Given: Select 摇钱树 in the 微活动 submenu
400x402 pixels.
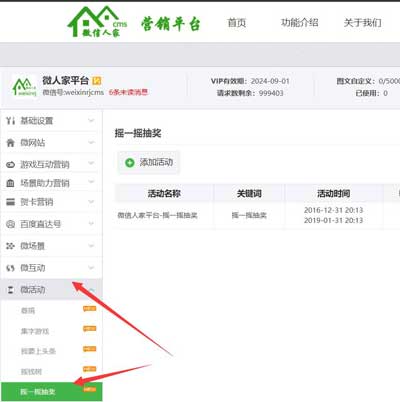Looking at the screenshot, I should tap(31, 372).
